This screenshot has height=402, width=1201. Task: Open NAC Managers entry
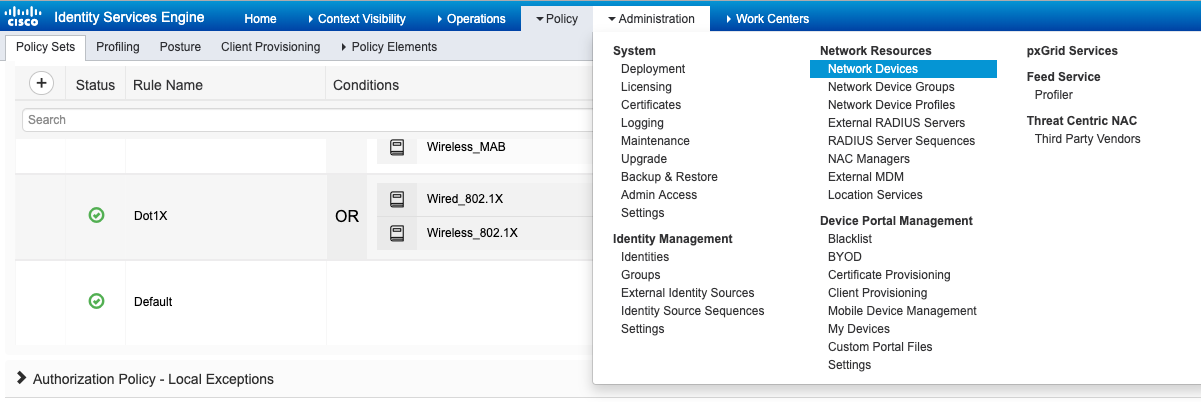click(869, 159)
